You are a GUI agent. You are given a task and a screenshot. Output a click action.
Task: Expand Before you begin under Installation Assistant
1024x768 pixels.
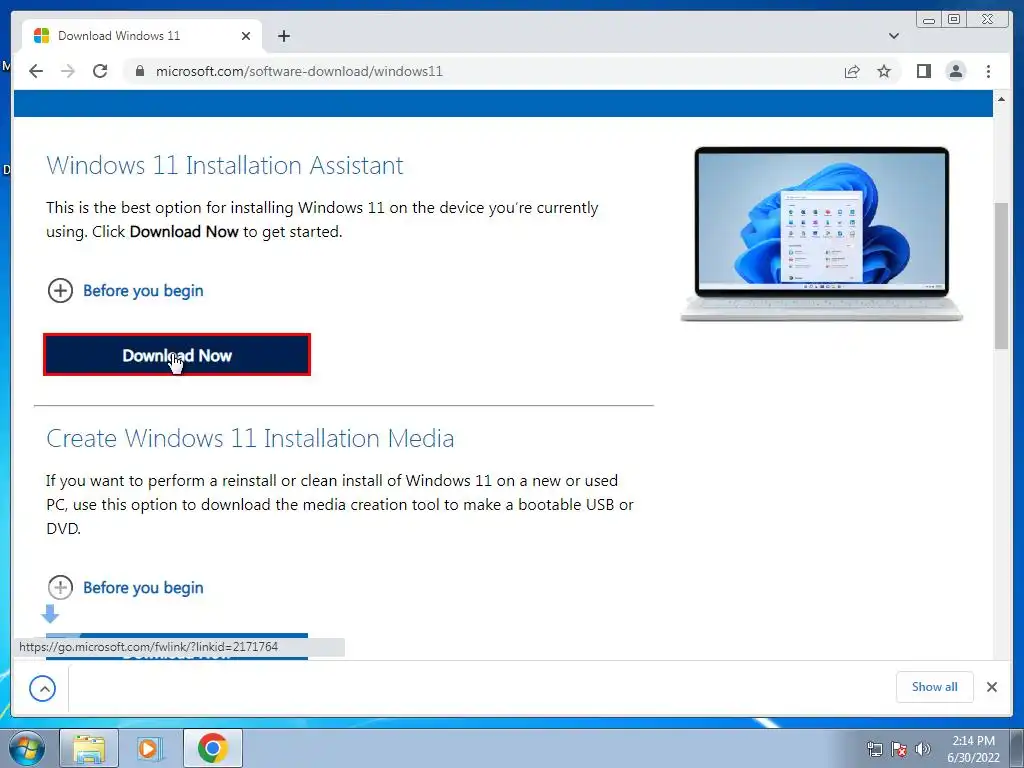pyautogui.click(x=125, y=291)
